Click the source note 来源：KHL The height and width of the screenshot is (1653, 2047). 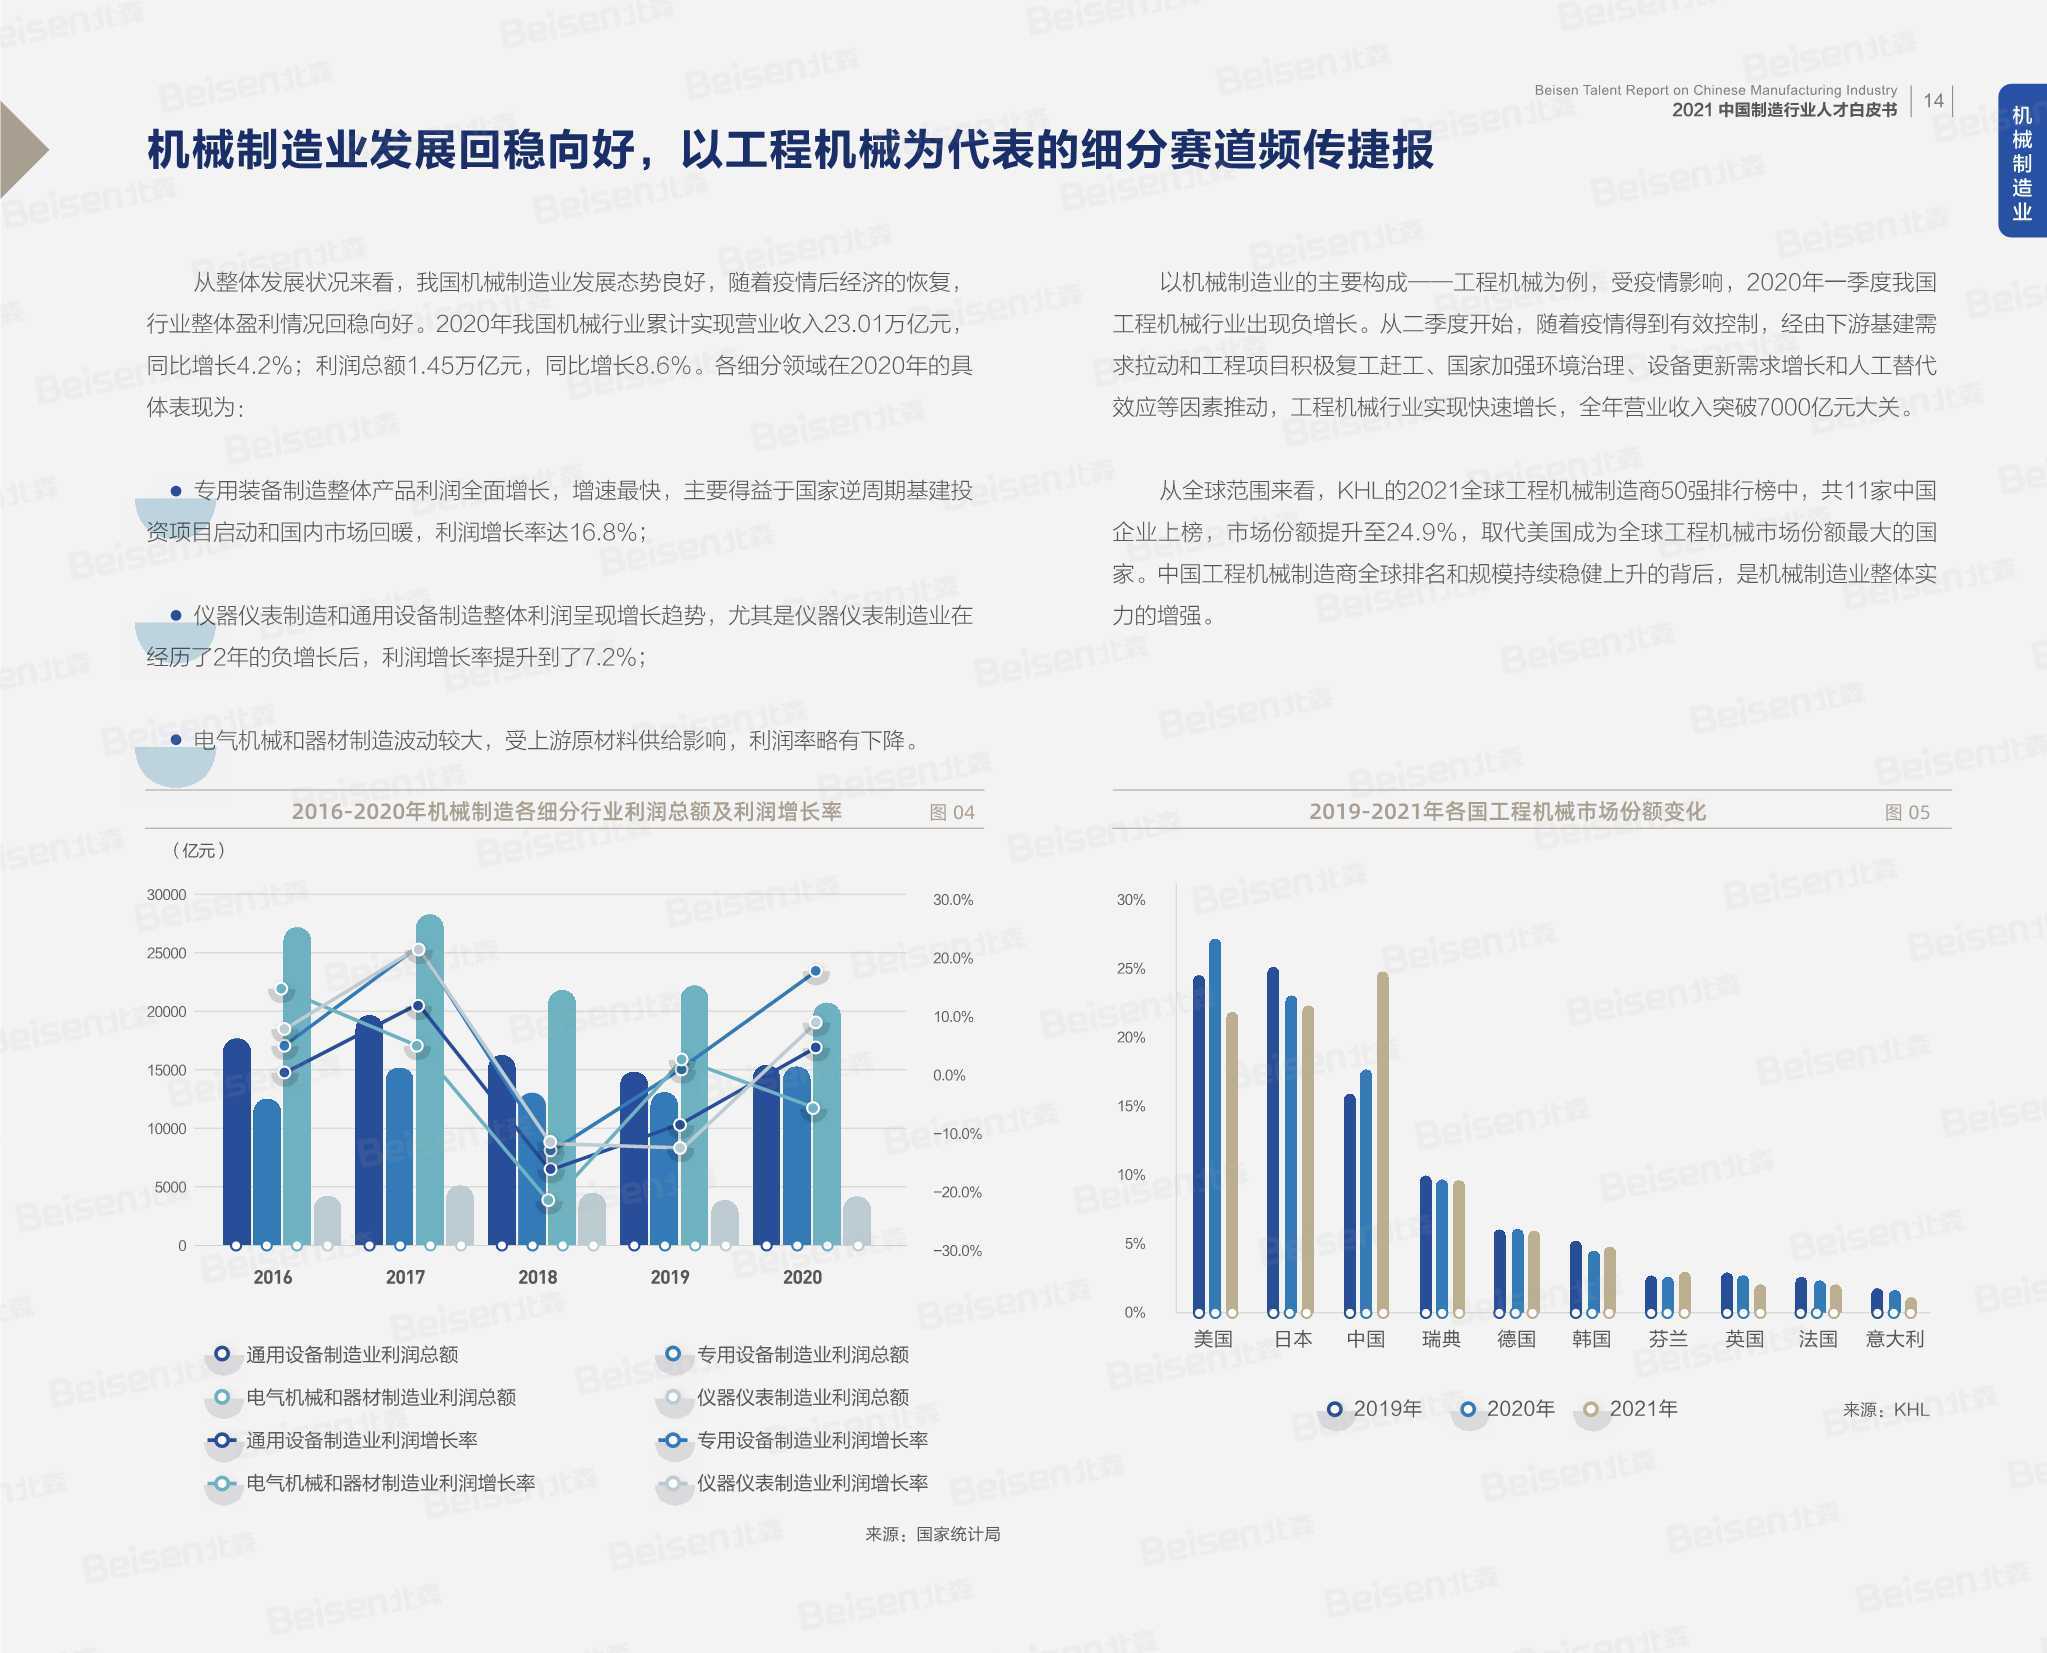click(1886, 1410)
